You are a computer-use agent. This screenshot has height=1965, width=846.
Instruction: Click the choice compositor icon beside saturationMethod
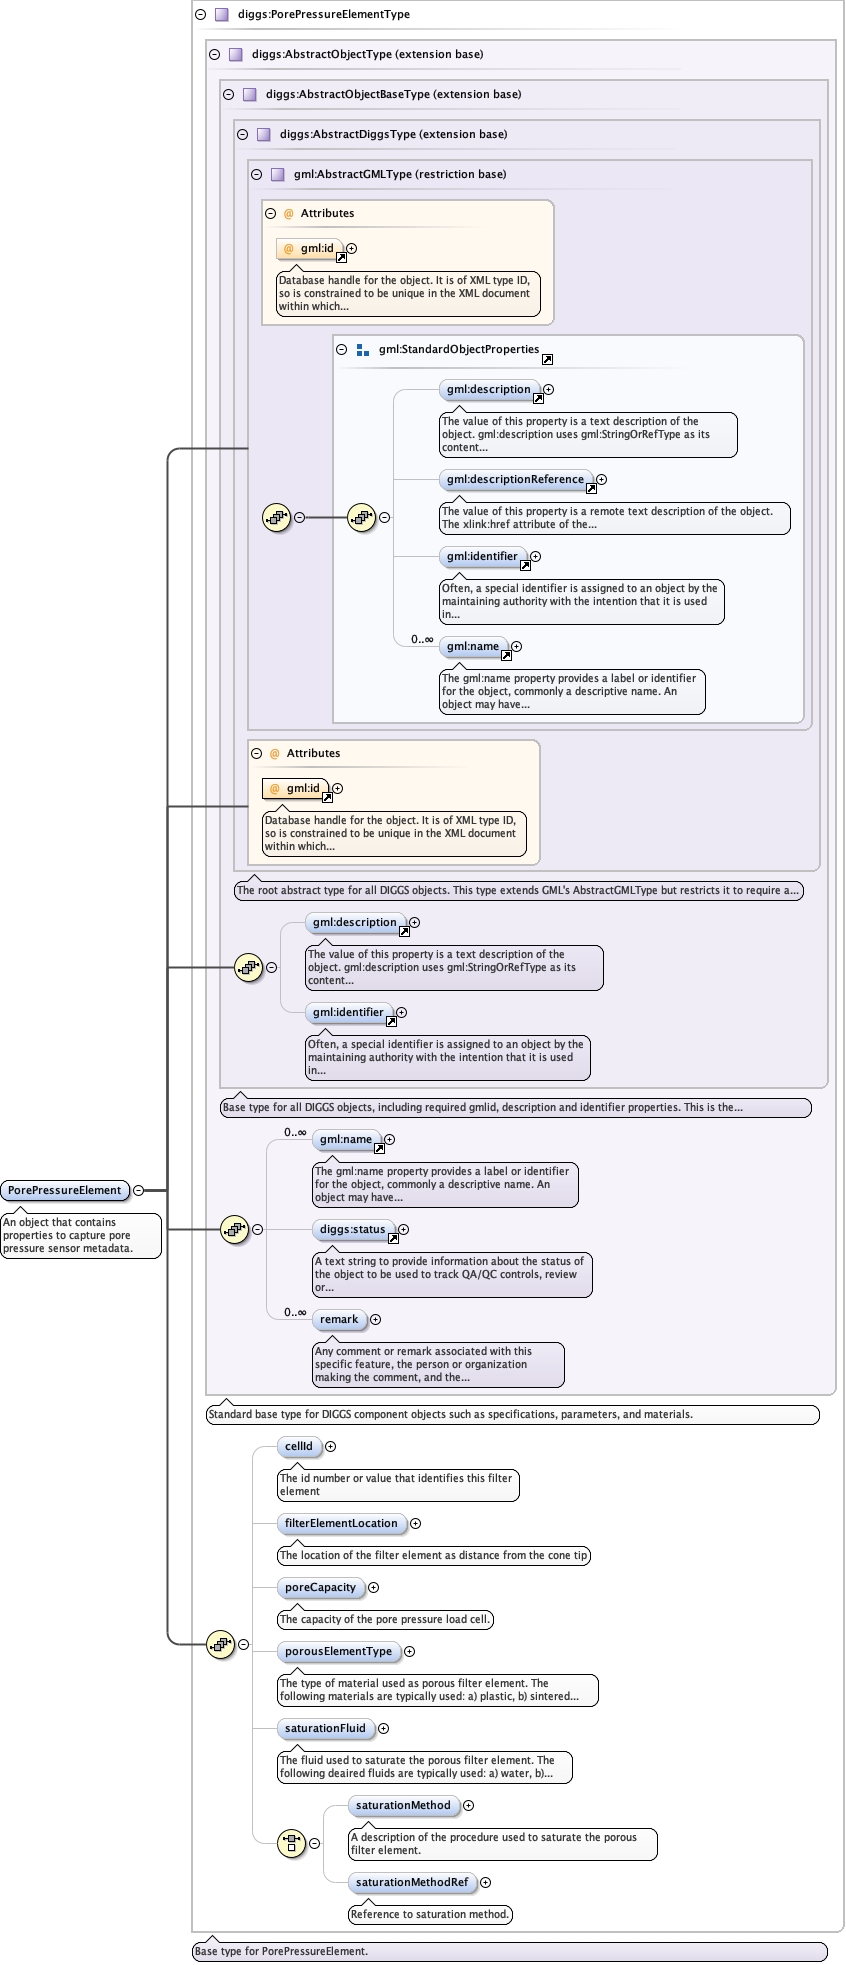(x=291, y=1843)
